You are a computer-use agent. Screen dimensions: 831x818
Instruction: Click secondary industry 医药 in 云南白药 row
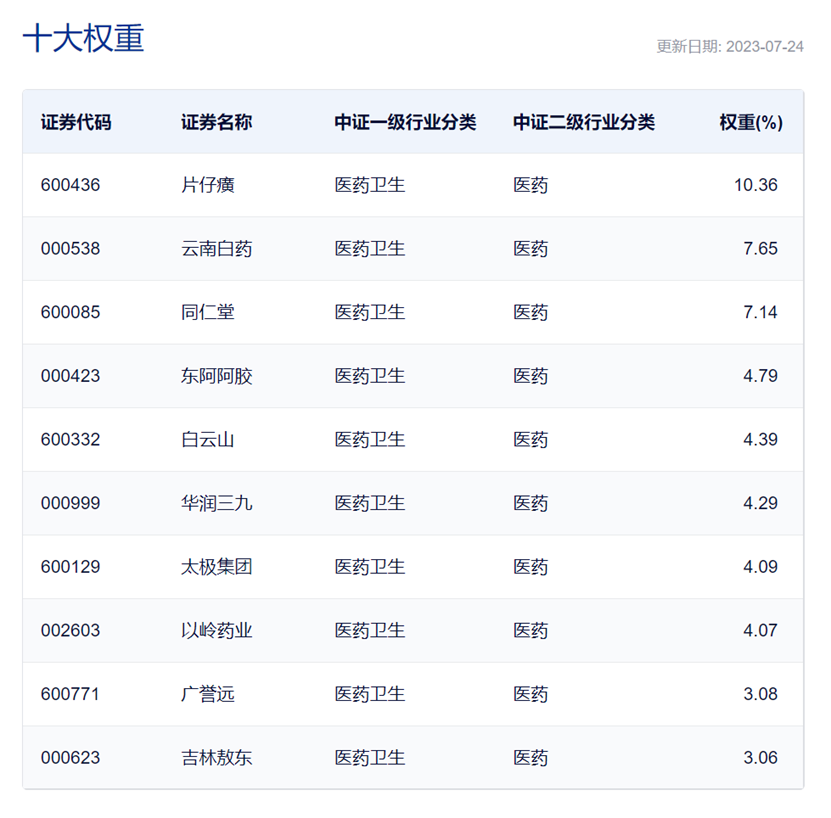click(531, 249)
